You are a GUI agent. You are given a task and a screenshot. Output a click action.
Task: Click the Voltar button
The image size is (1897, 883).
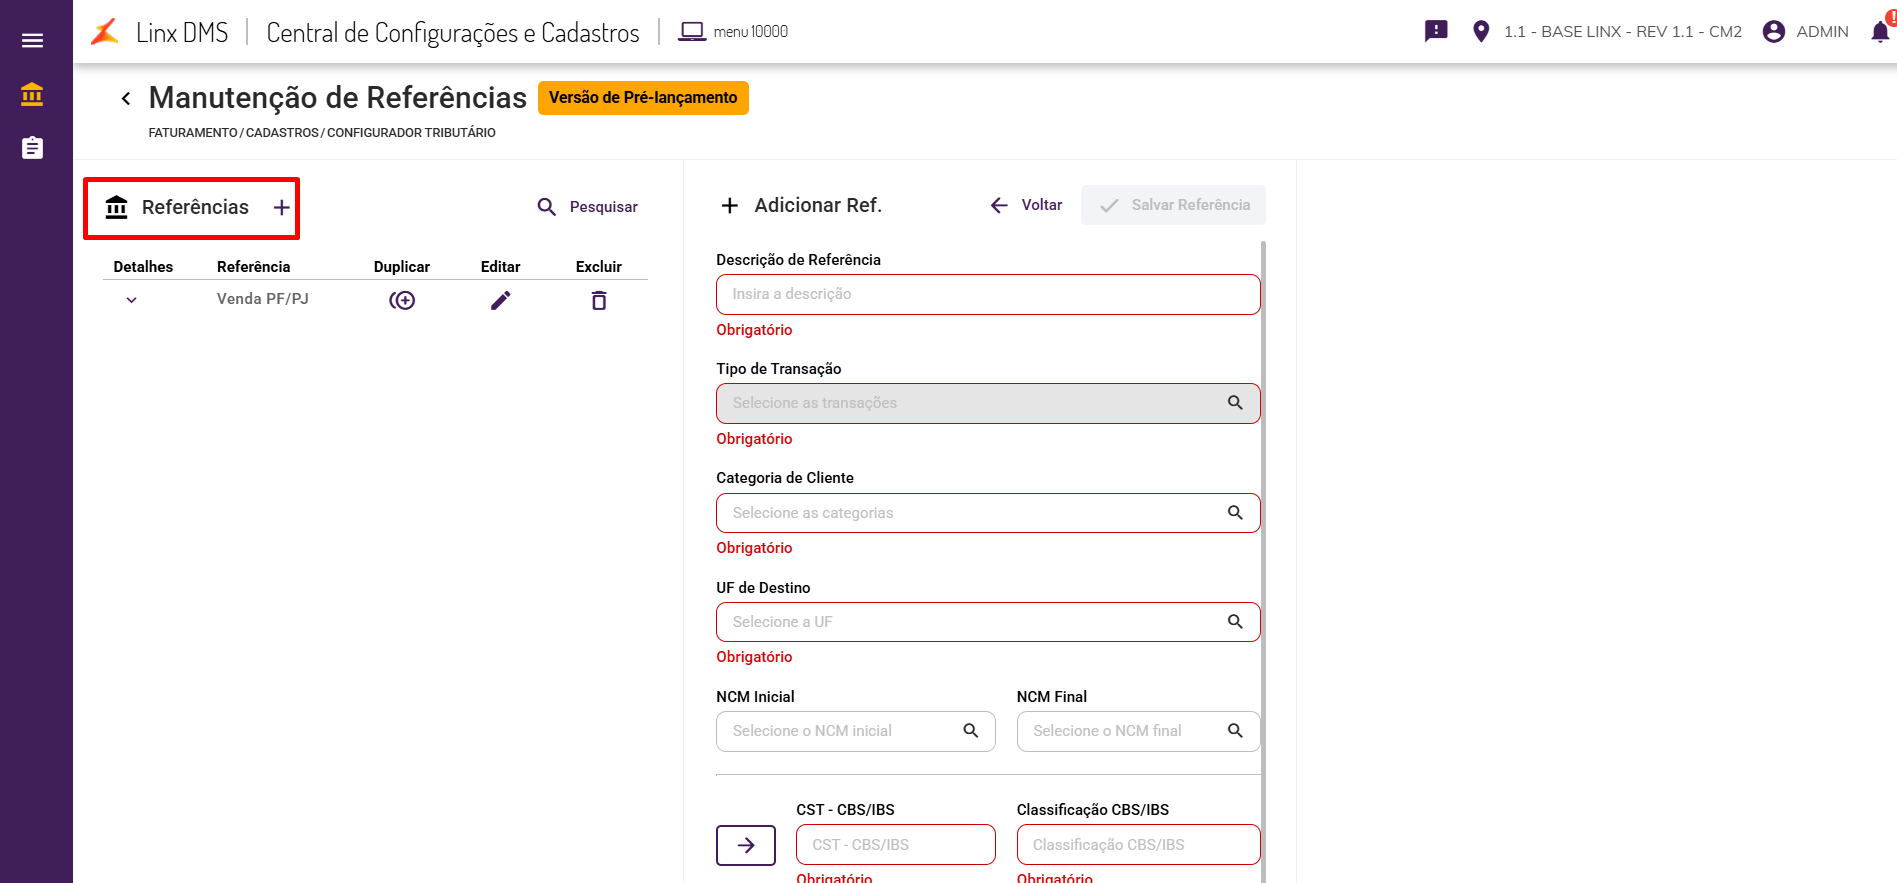point(1026,205)
